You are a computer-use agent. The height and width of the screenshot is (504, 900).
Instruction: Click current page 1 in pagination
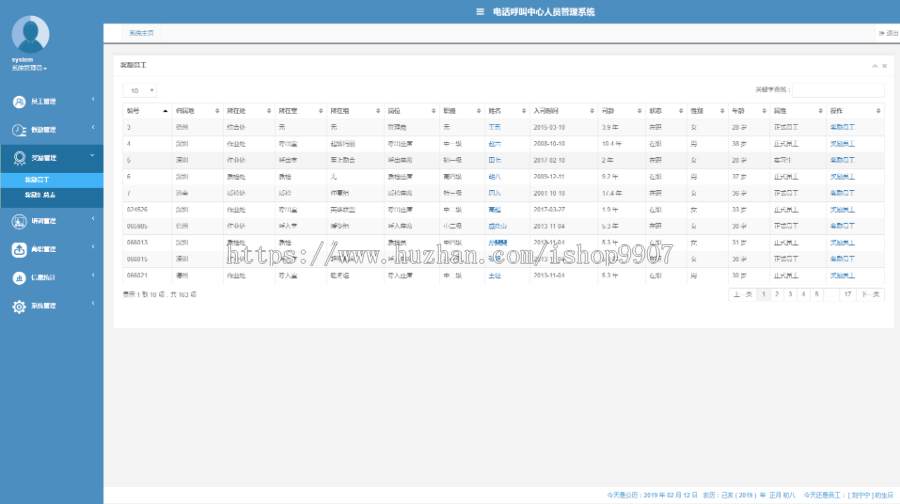[763, 294]
